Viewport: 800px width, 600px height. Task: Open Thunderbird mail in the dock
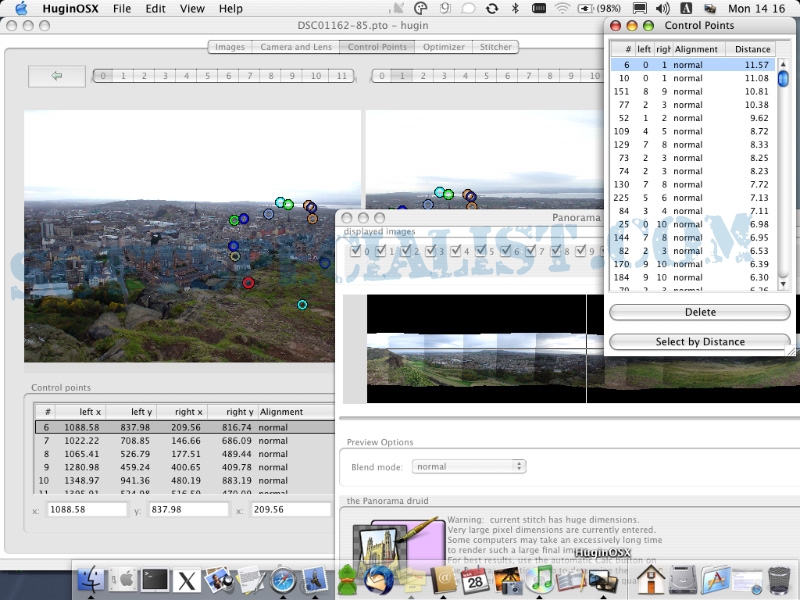pos(378,578)
